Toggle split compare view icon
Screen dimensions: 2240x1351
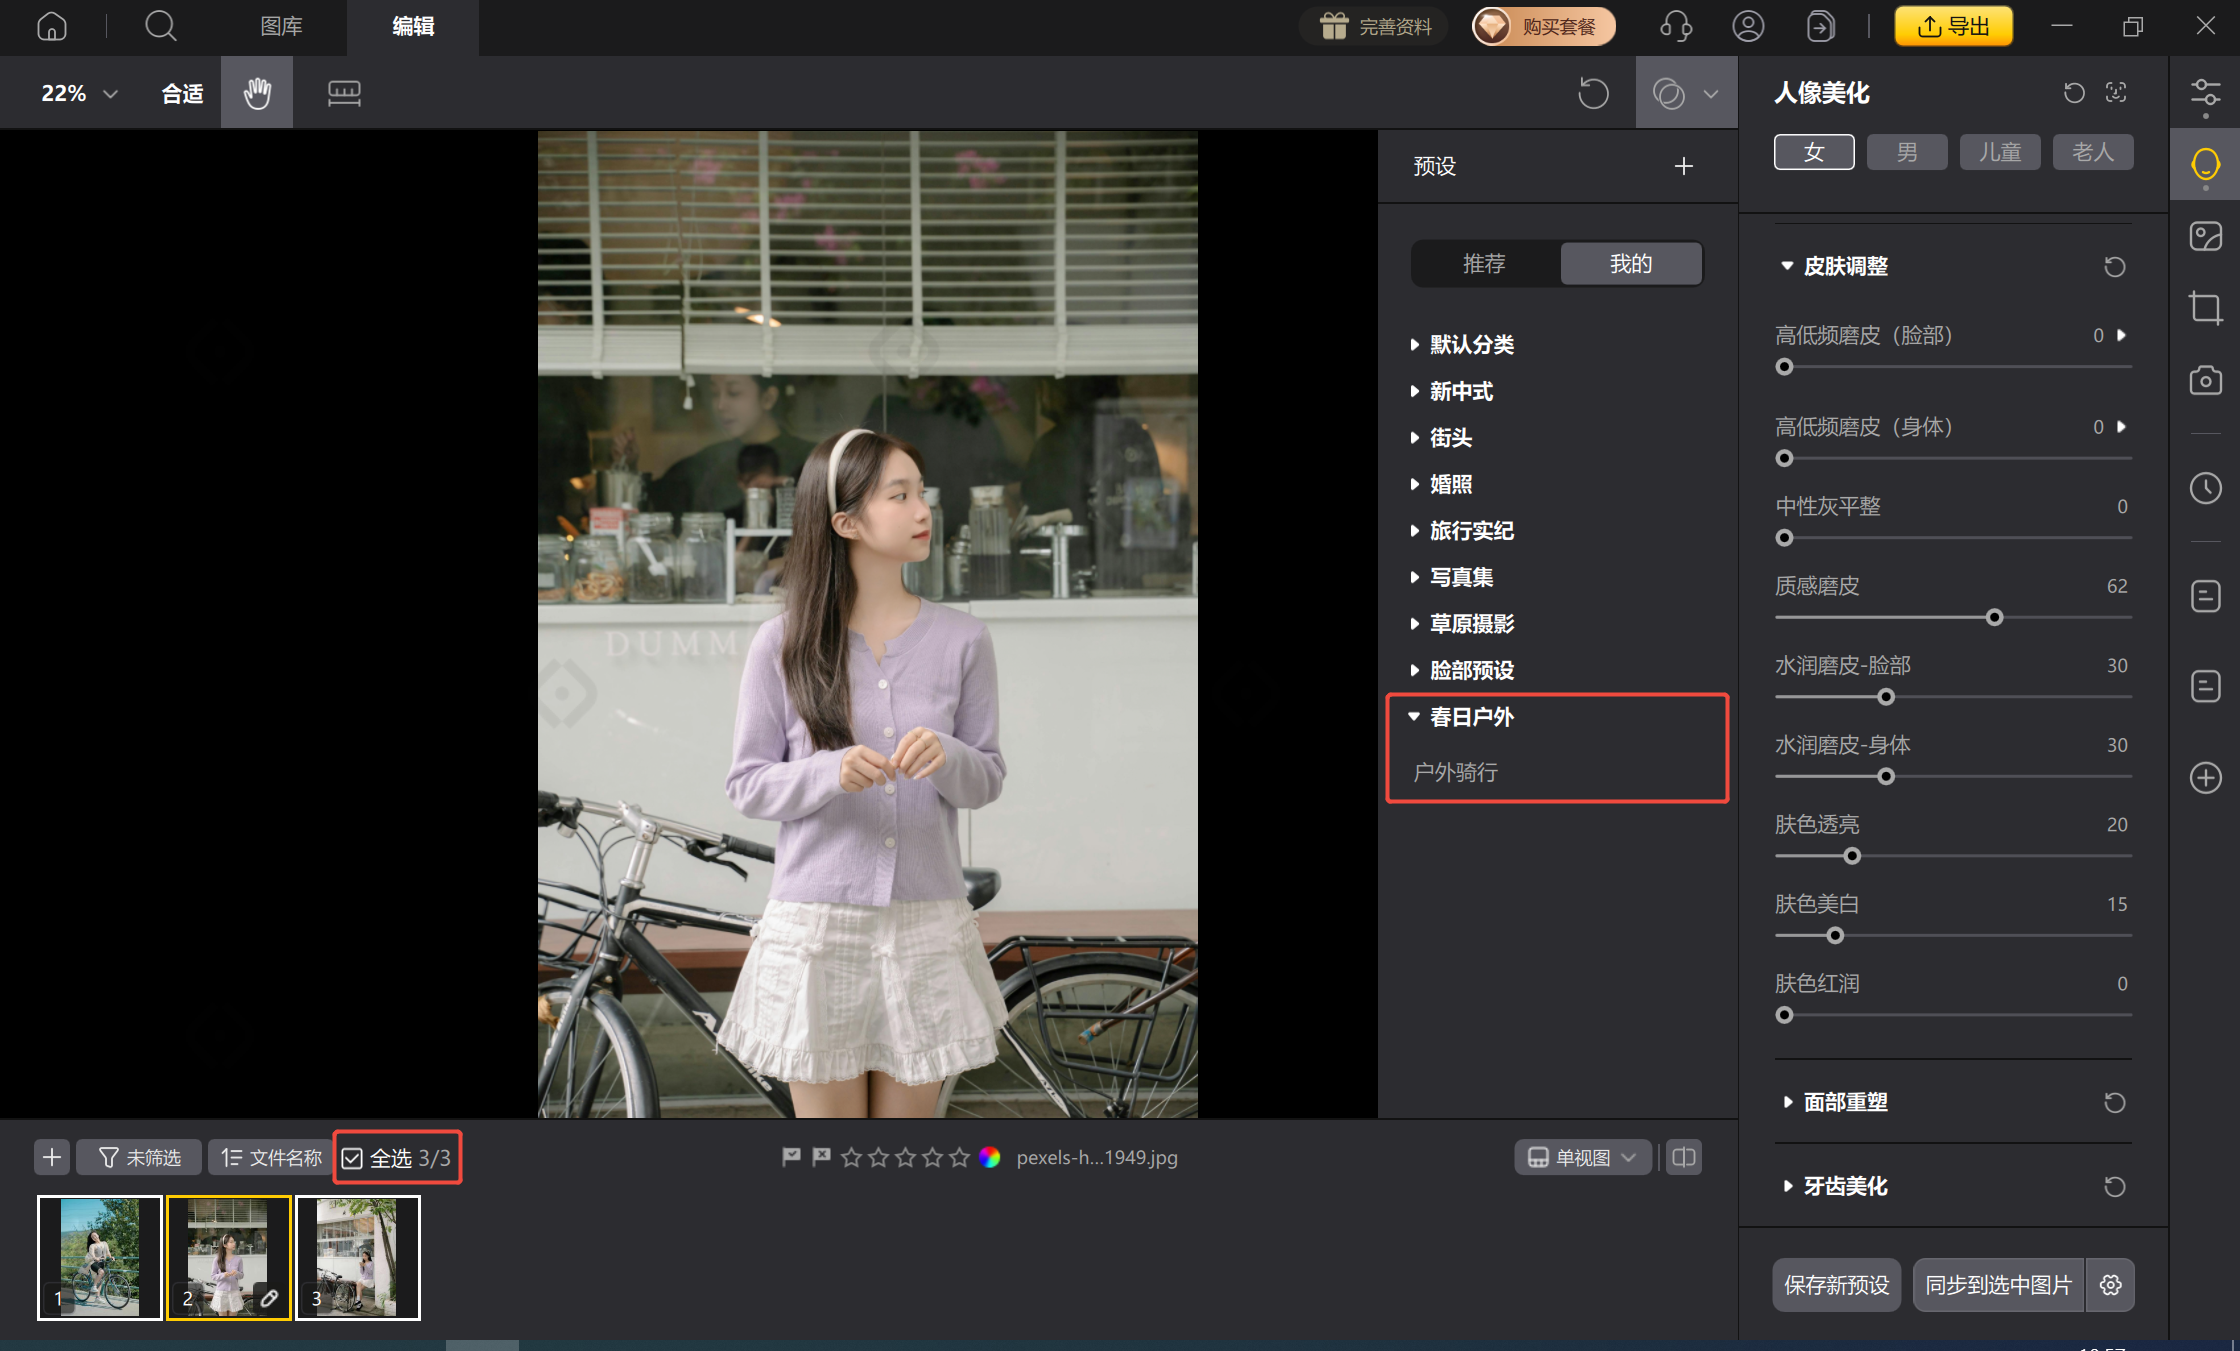point(1684,1157)
